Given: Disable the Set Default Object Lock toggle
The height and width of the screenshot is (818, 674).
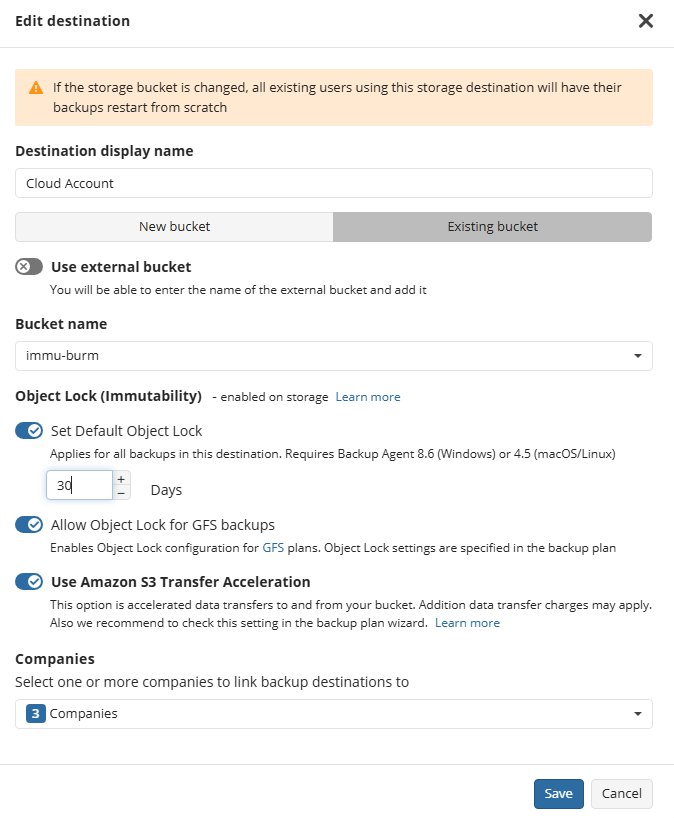Looking at the screenshot, I should tap(29, 431).
